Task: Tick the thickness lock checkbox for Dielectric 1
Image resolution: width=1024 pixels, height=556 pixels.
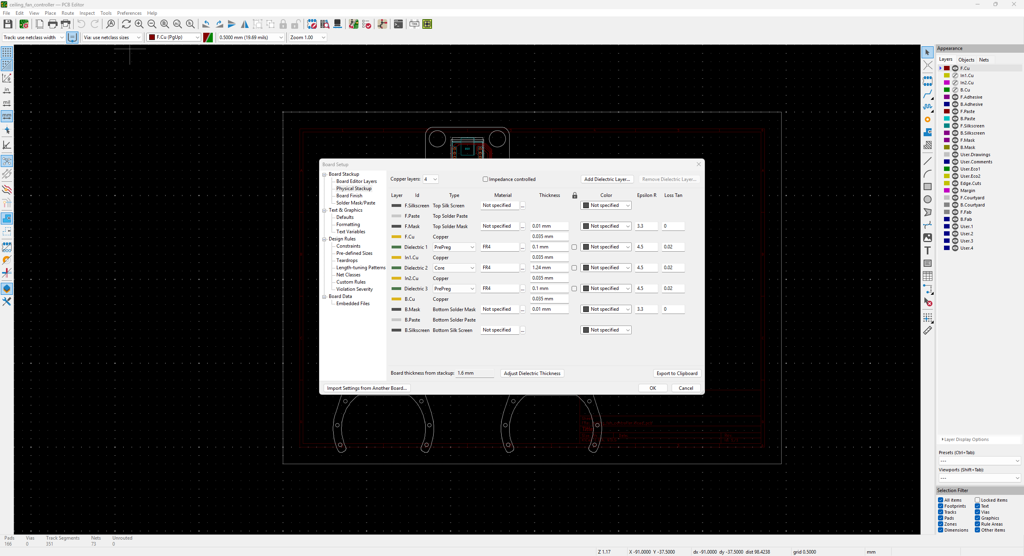Action: click(x=574, y=247)
